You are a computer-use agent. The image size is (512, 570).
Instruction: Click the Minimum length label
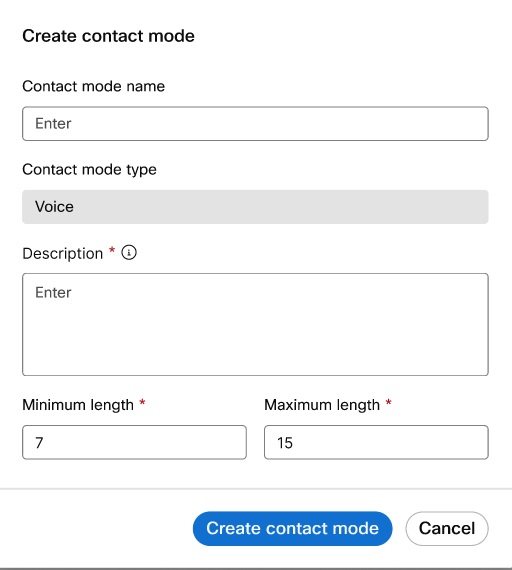pyautogui.click(x=78, y=405)
